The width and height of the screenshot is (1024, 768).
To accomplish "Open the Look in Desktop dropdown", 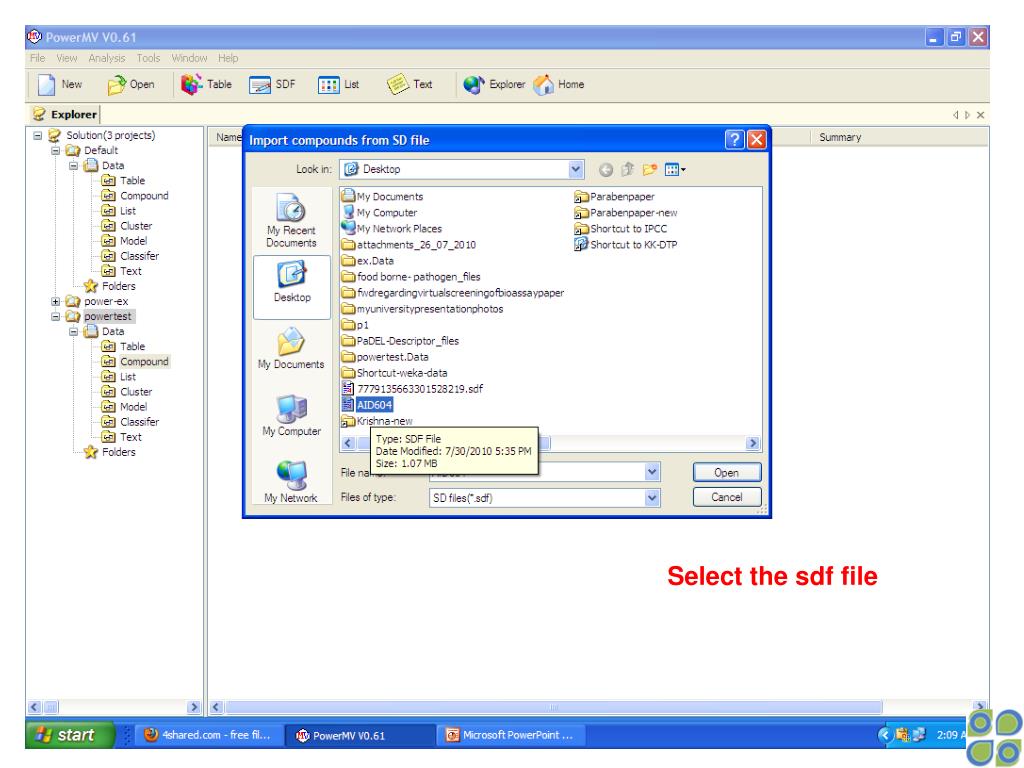I will [x=575, y=169].
